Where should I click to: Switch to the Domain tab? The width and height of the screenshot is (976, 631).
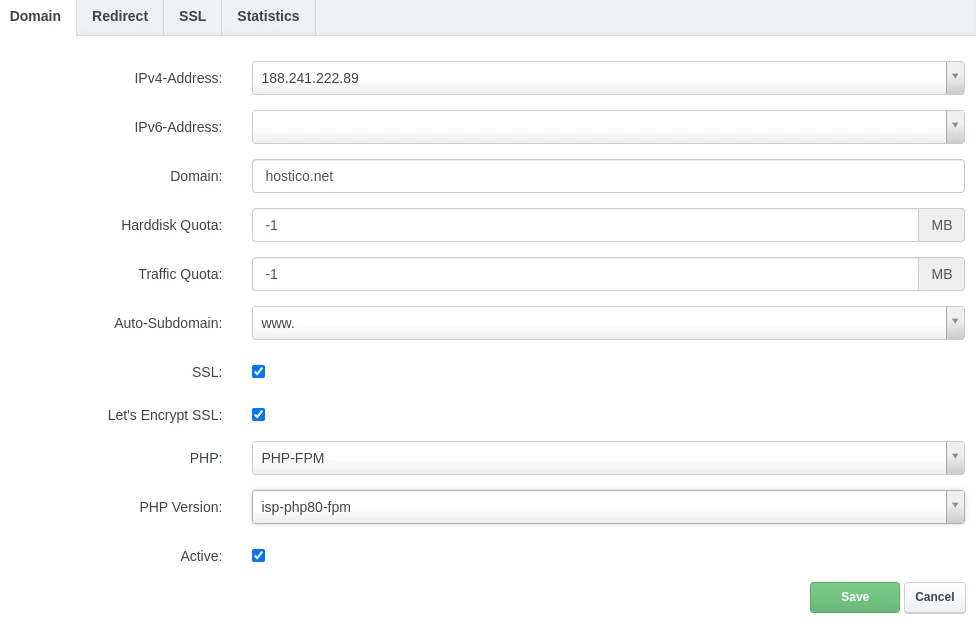pos(35,16)
